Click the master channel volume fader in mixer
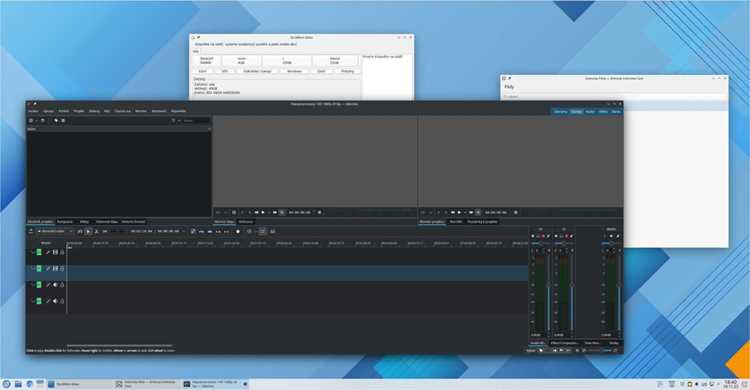This screenshot has height=390, width=750. [618, 292]
